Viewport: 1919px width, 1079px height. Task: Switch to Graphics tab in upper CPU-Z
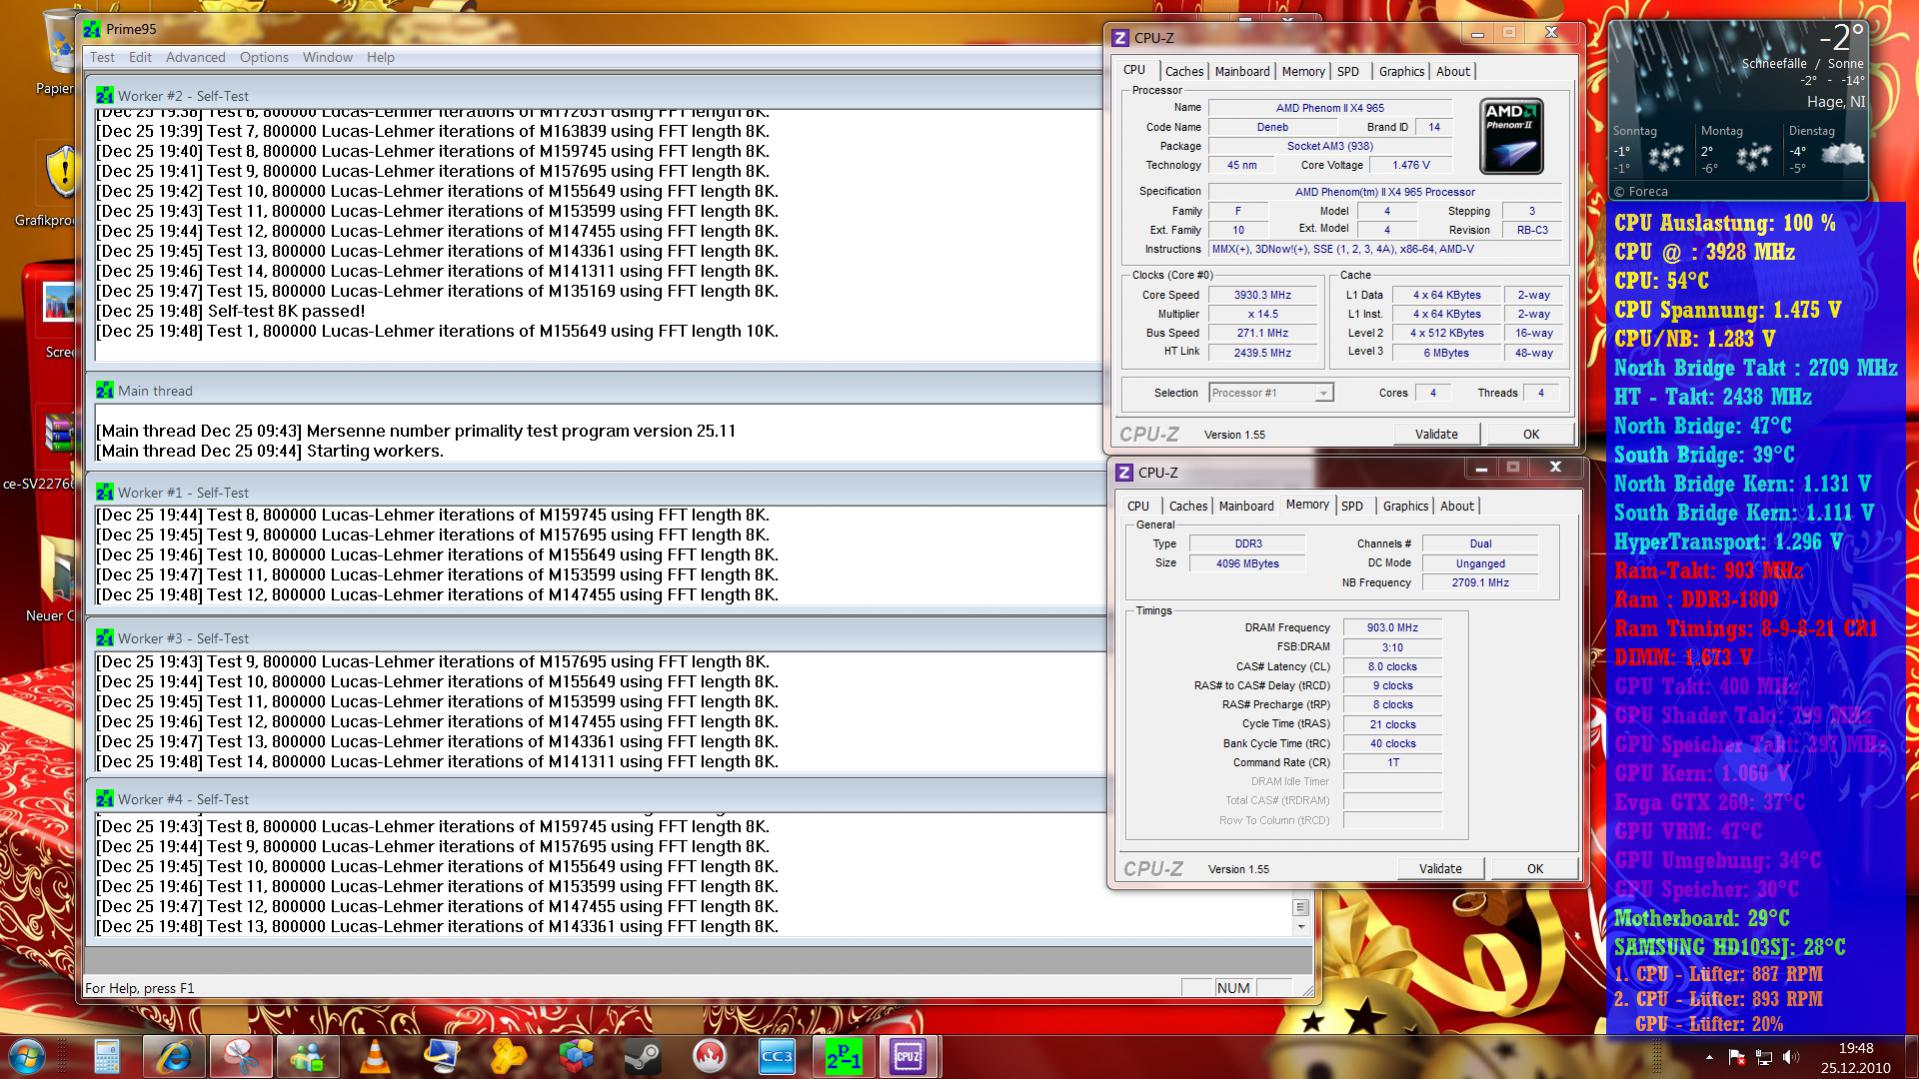click(1401, 71)
